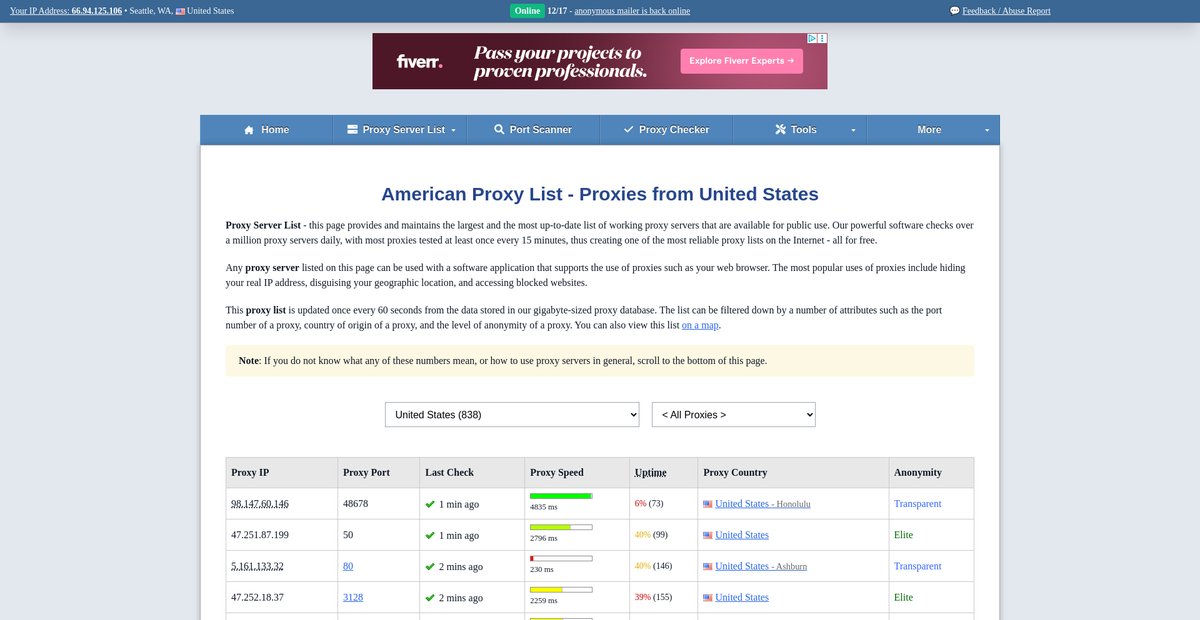
Task: Click the speed bar showing 4835 ms
Action: 561,496
